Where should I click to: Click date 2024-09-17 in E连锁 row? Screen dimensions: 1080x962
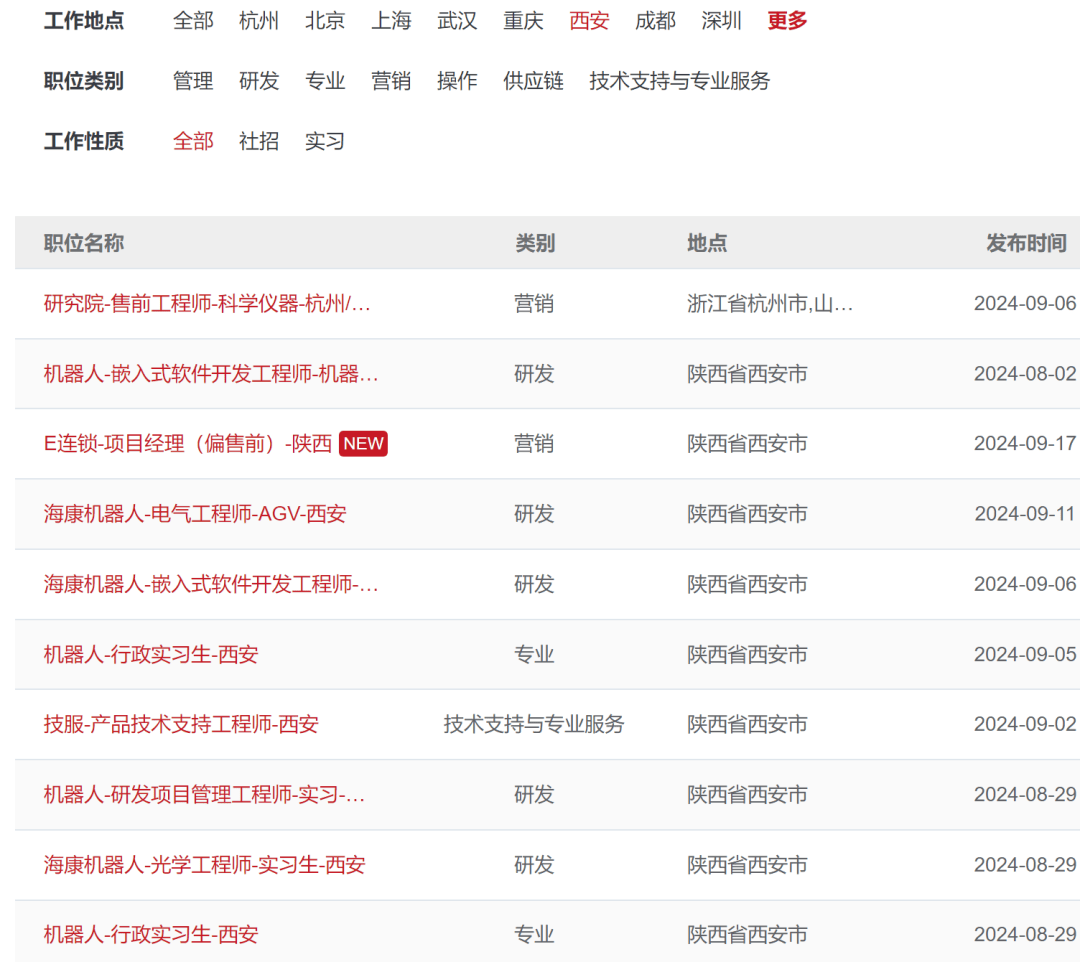1025,443
